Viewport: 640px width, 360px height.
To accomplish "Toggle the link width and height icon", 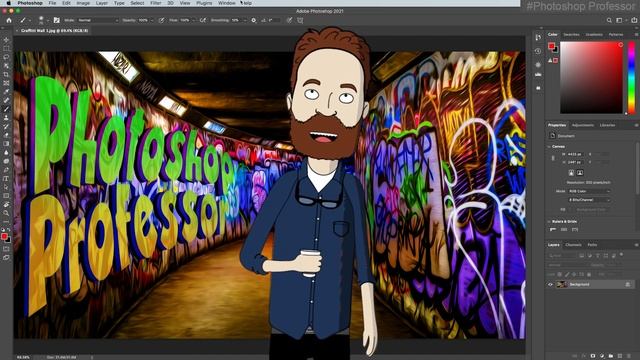I will click(x=553, y=158).
